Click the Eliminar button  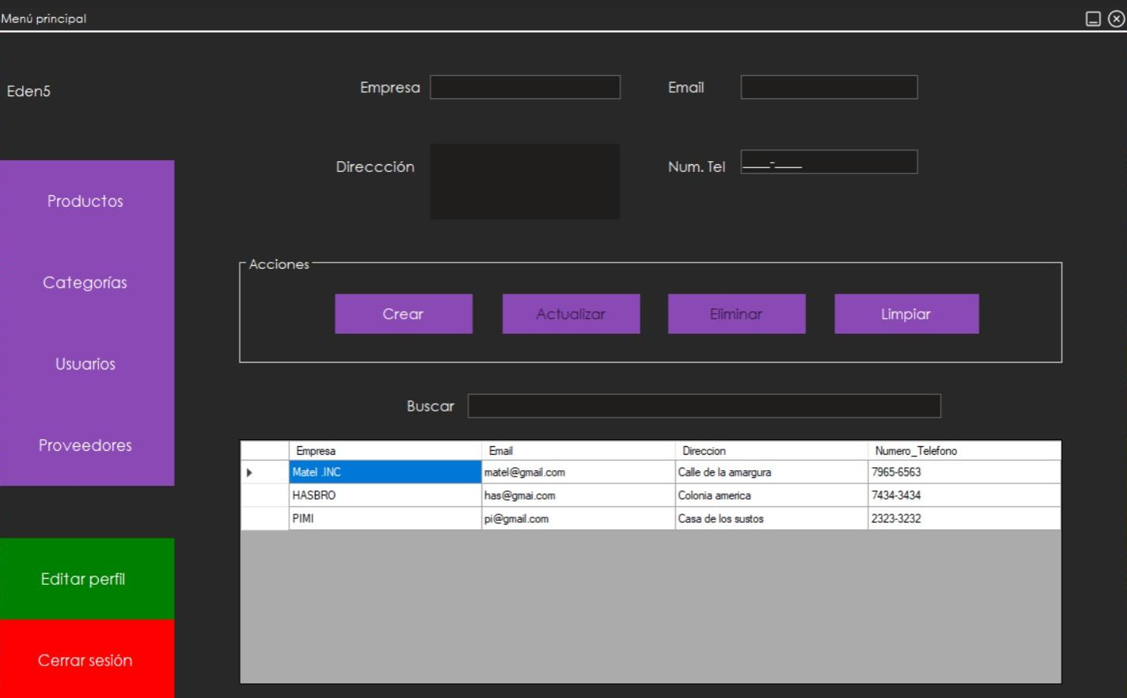pyautogui.click(x=736, y=314)
